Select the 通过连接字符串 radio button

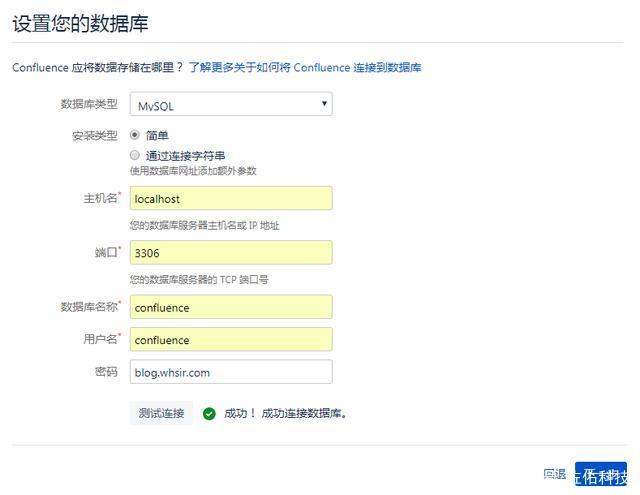click(x=135, y=155)
